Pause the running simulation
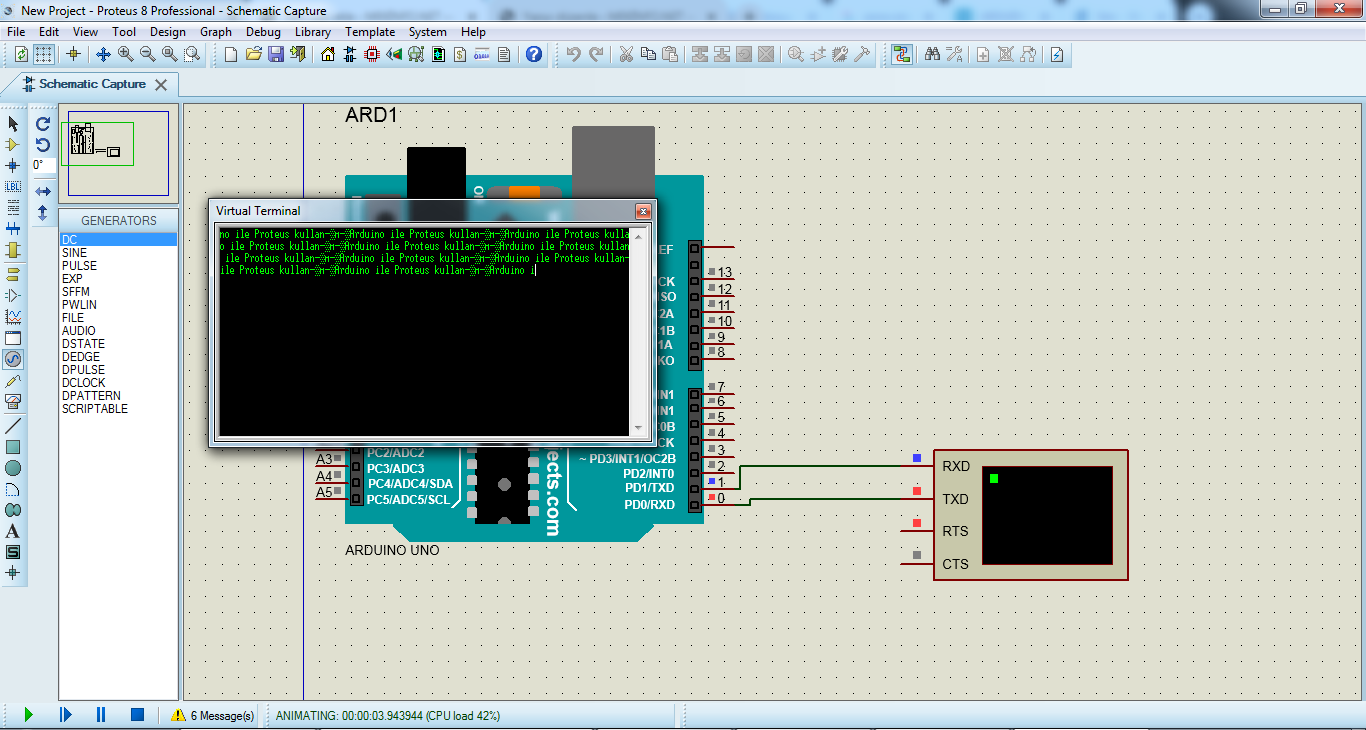Image resolution: width=1366 pixels, height=730 pixels. pos(101,715)
